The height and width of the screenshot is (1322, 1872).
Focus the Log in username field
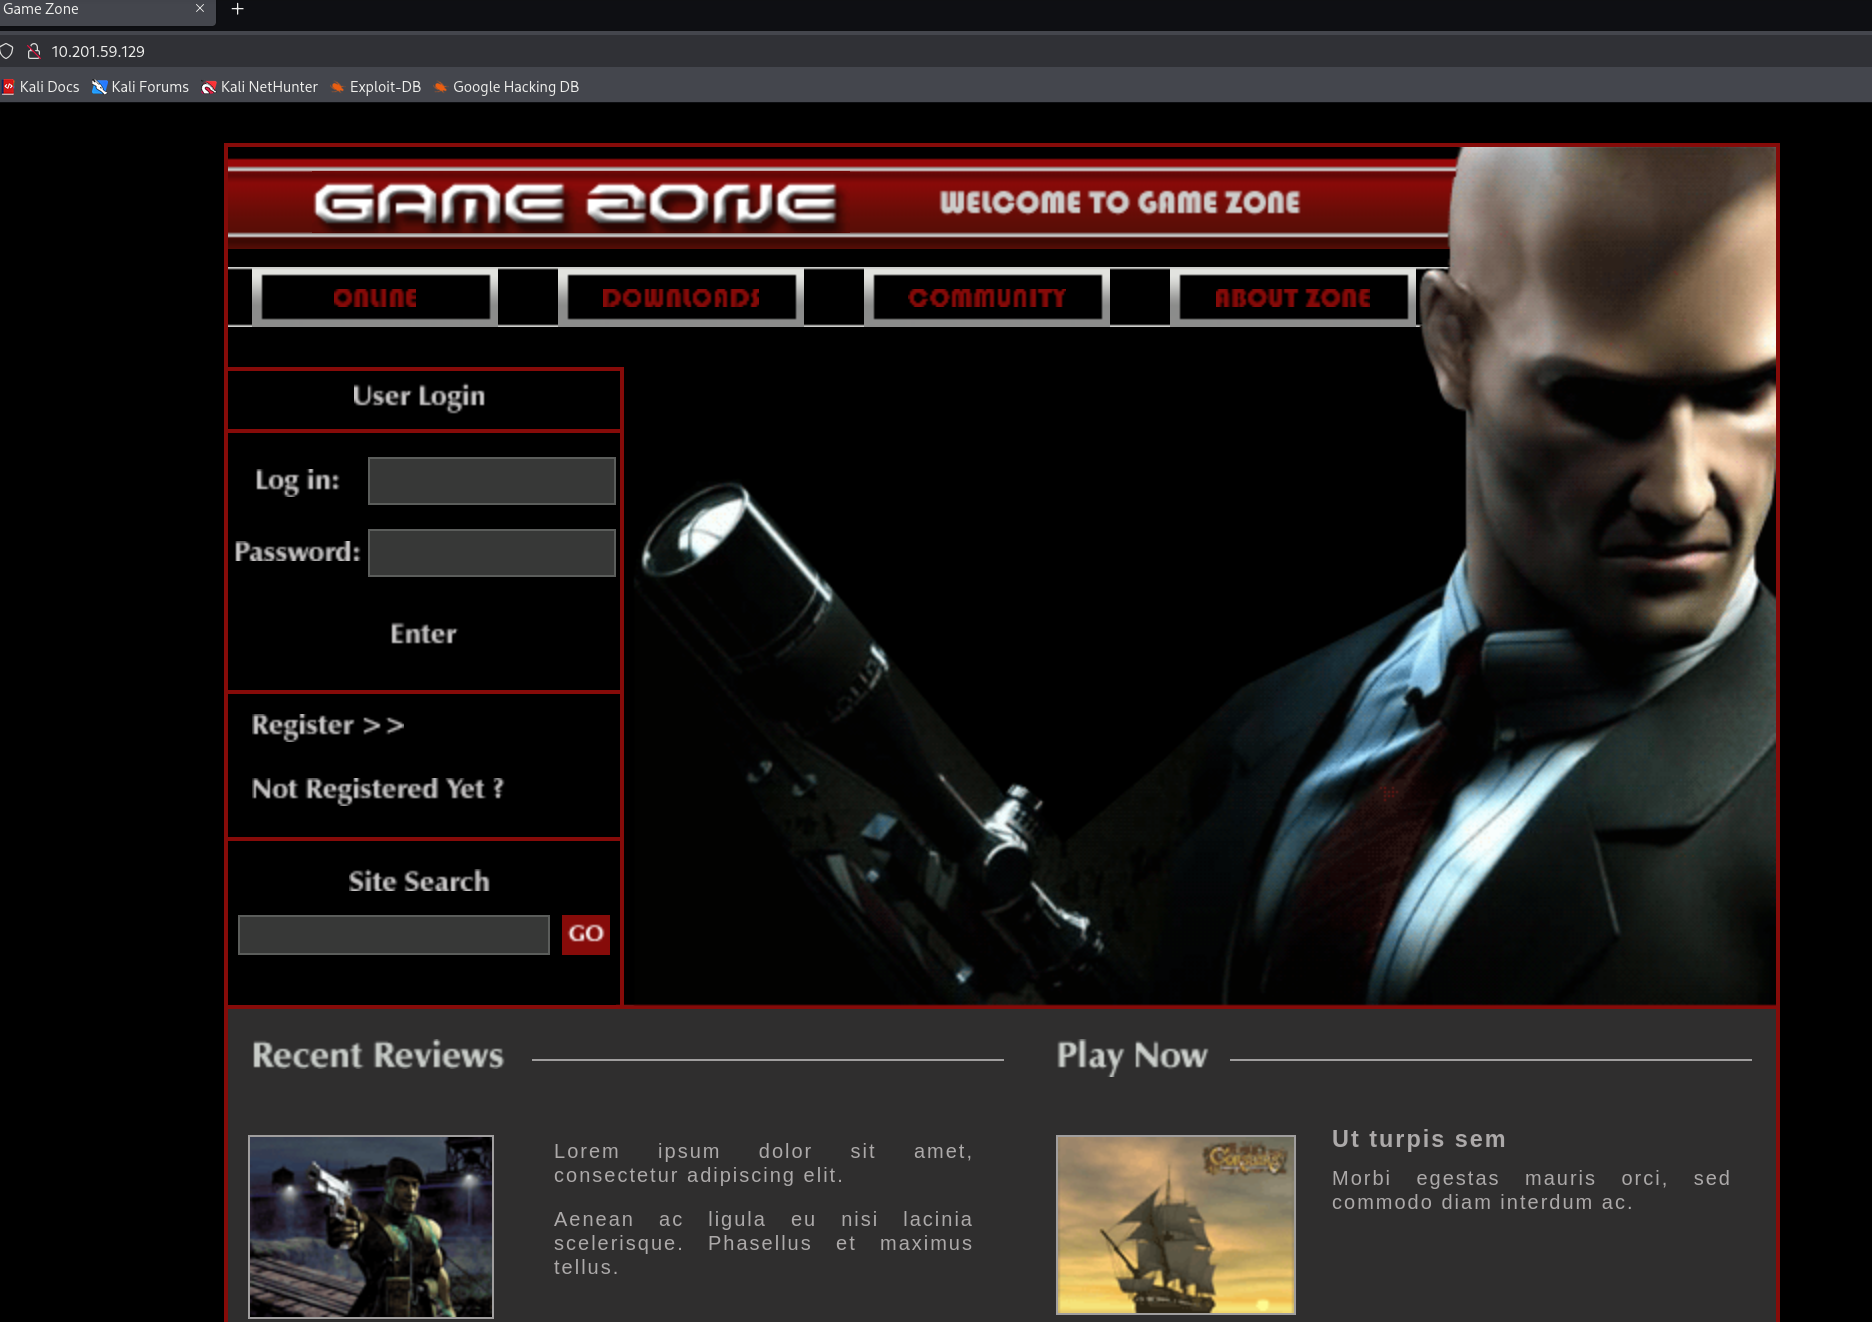(492, 481)
